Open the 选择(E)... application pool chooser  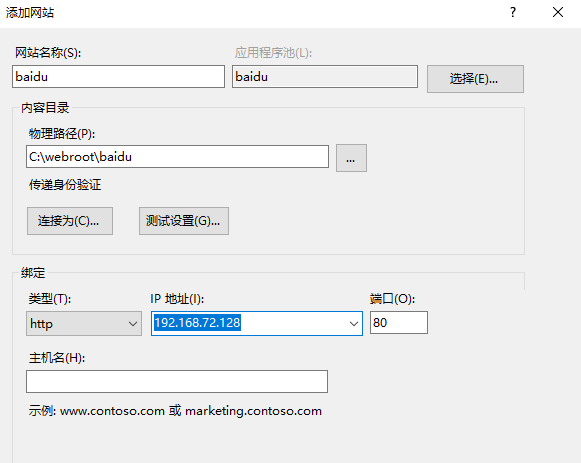[x=475, y=79]
